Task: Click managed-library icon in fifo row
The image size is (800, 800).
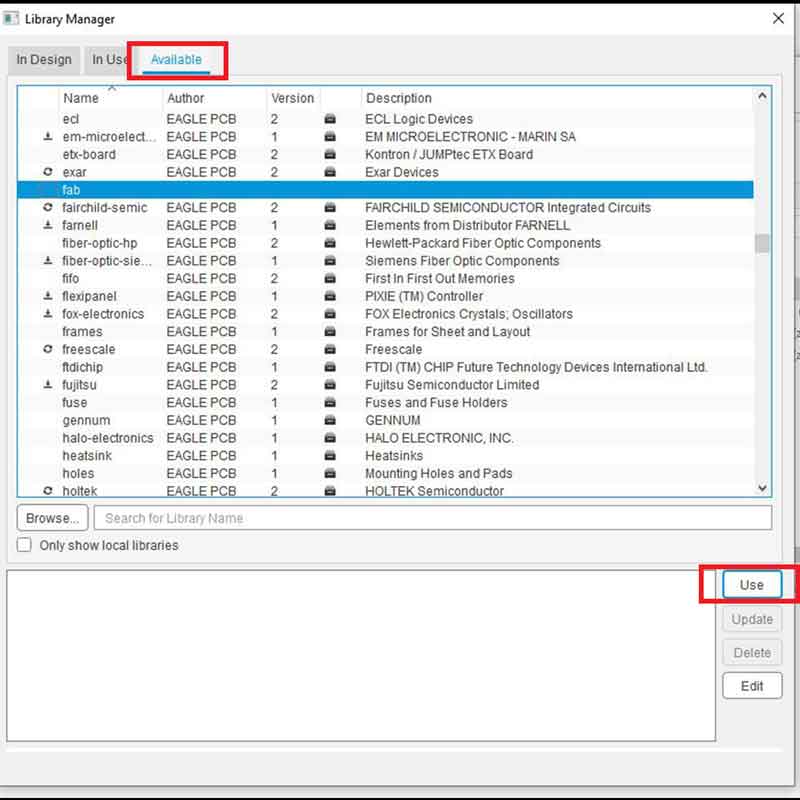Action: [330, 279]
